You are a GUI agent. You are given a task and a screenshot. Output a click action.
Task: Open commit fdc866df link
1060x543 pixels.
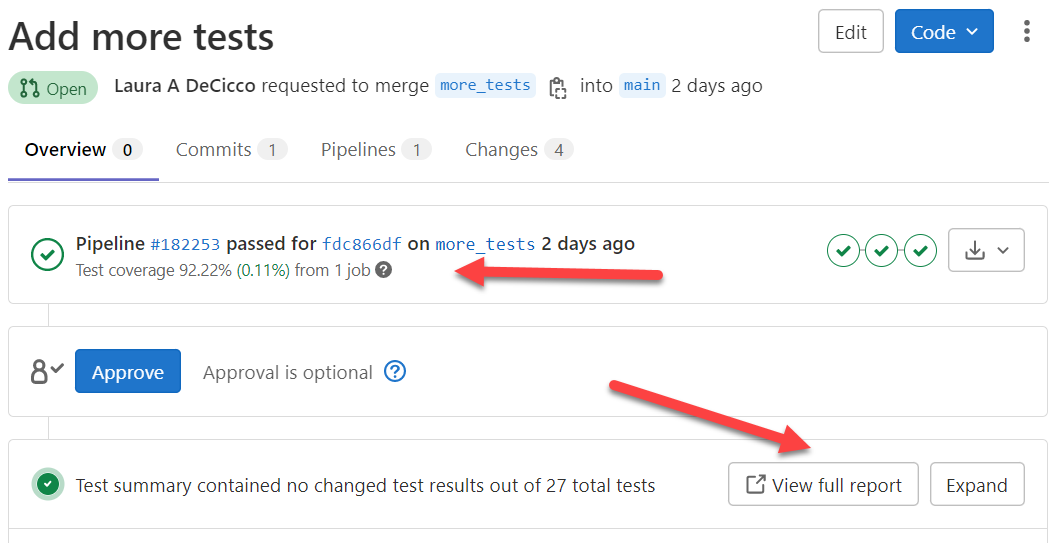362,244
